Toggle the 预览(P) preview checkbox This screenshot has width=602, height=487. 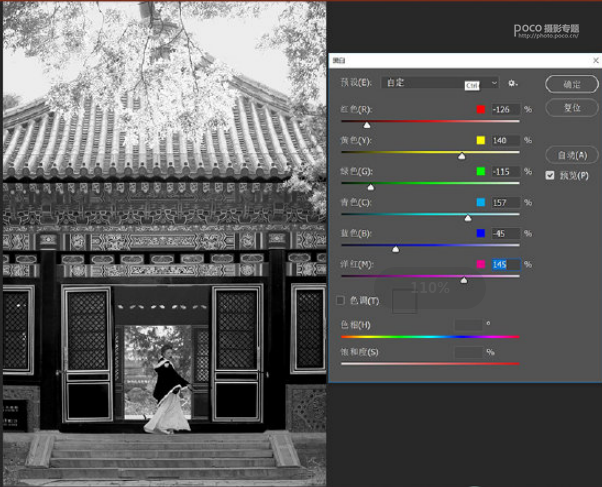tap(550, 176)
